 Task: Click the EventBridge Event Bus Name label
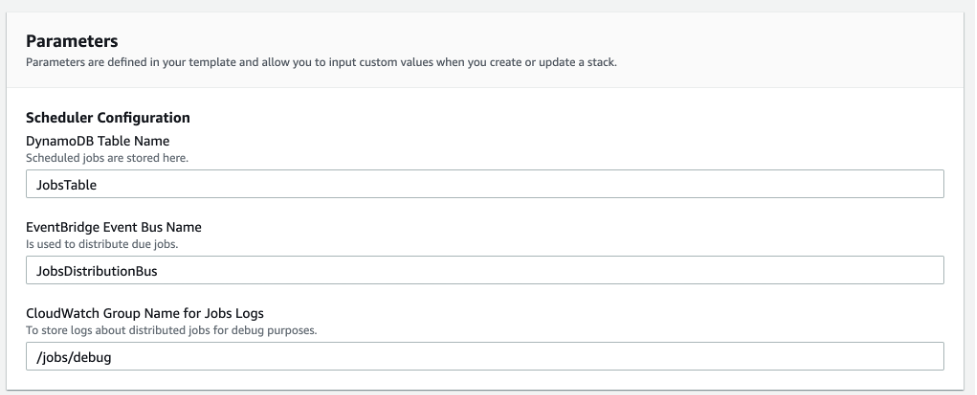click(113, 227)
